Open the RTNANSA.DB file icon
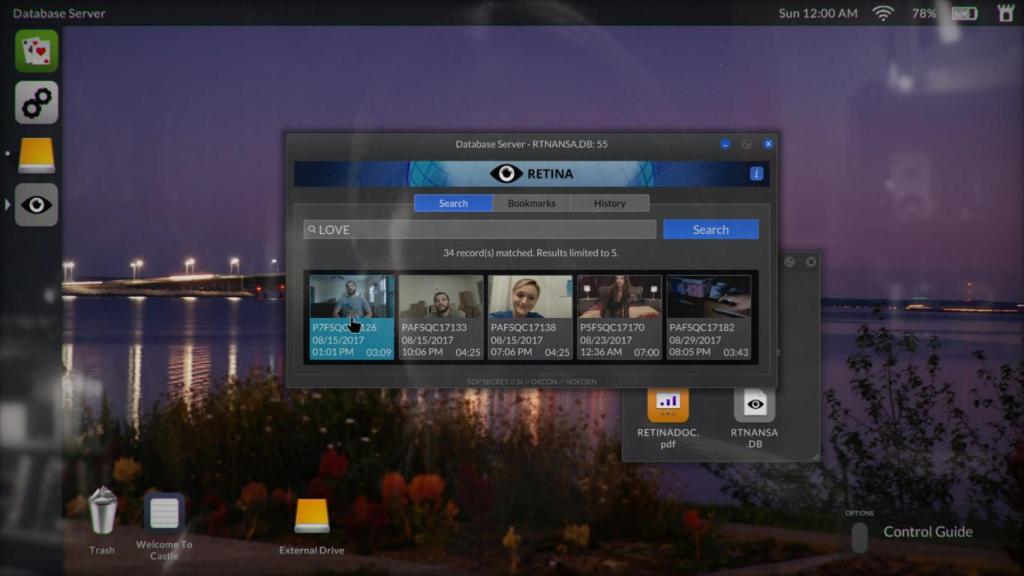 point(754,403)
